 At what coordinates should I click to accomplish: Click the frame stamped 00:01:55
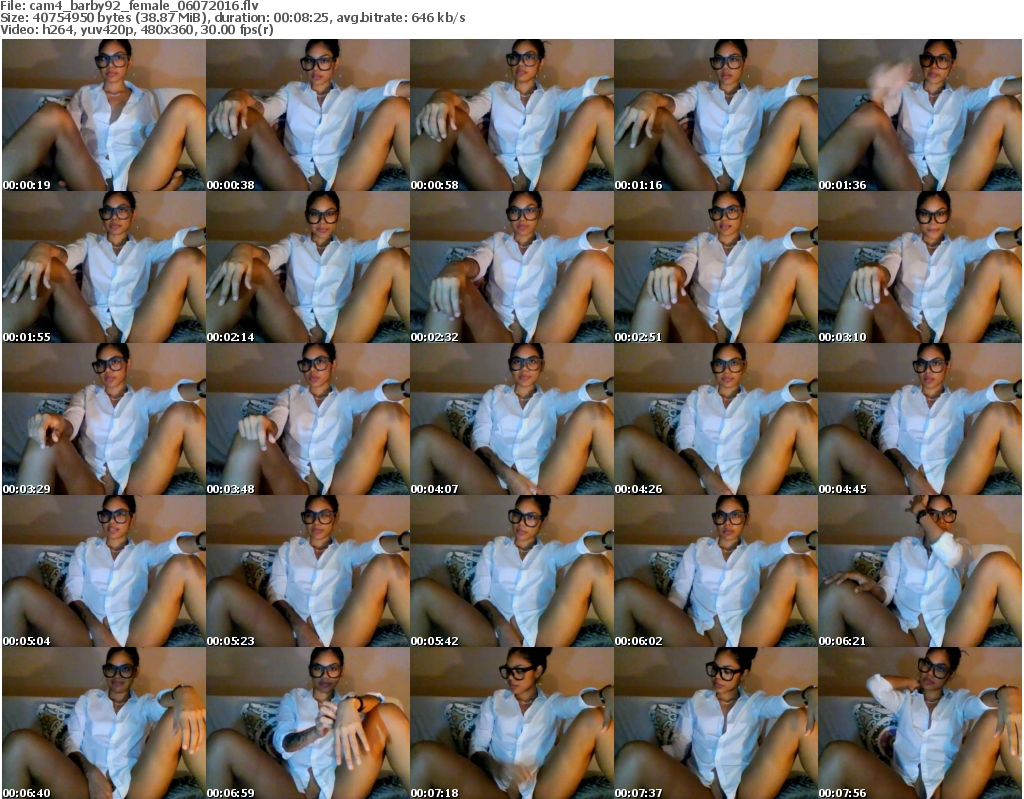(x=103, y=267)
